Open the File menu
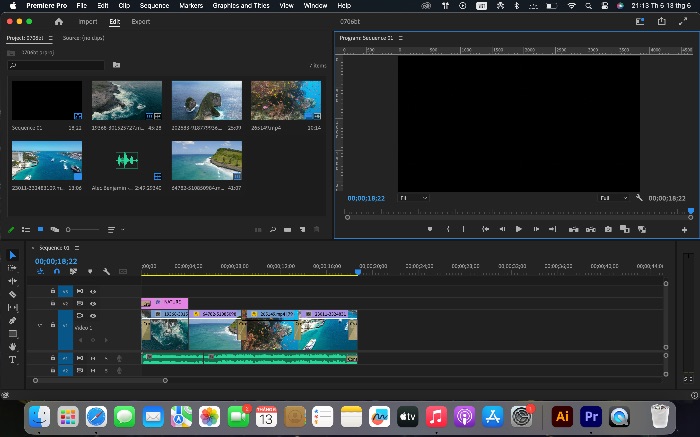The width and height of the screenshot is (700, 437). tap(82, 6)
